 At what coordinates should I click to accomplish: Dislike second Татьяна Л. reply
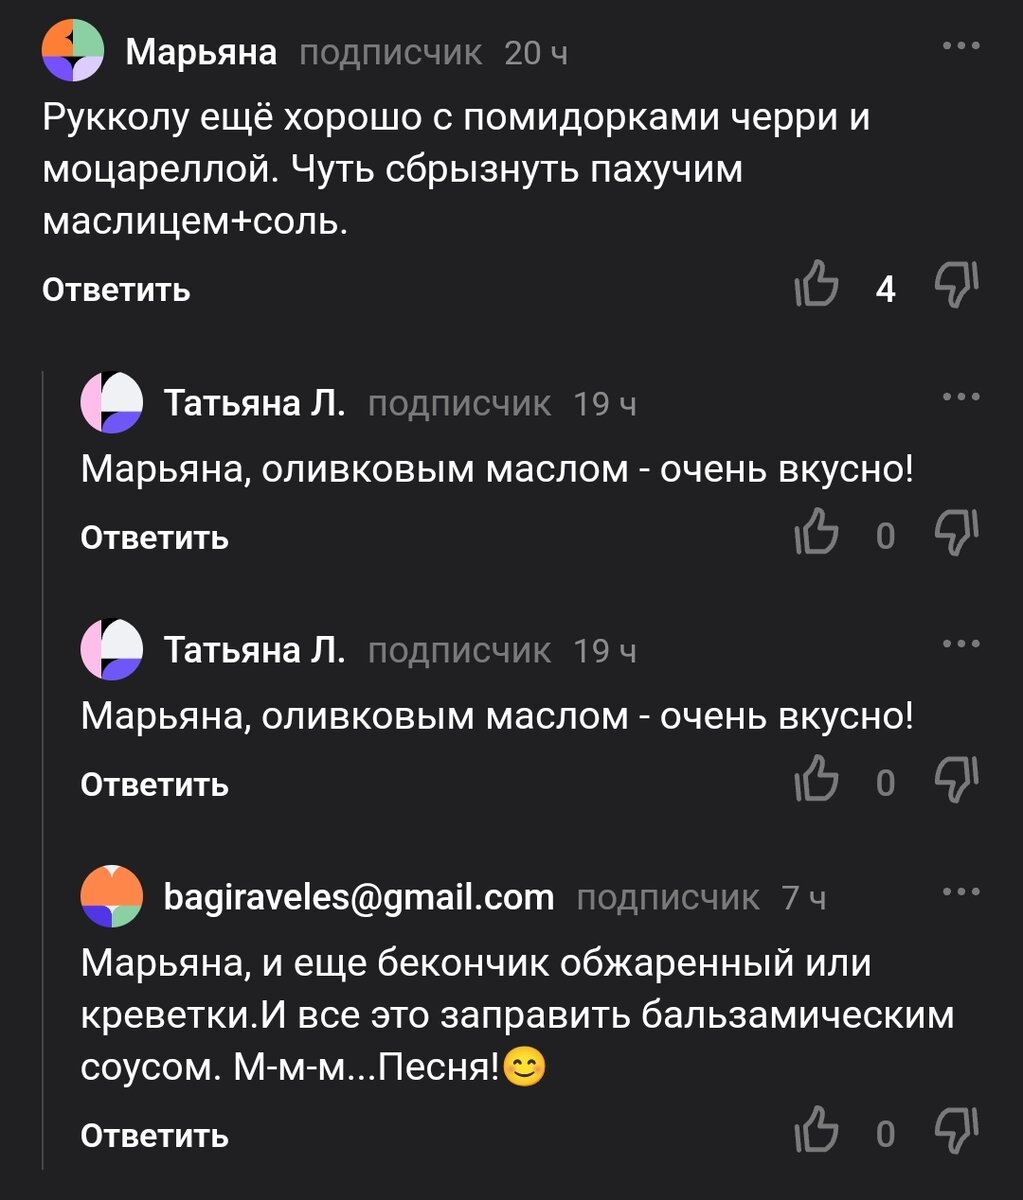click(x=956, y=782)
